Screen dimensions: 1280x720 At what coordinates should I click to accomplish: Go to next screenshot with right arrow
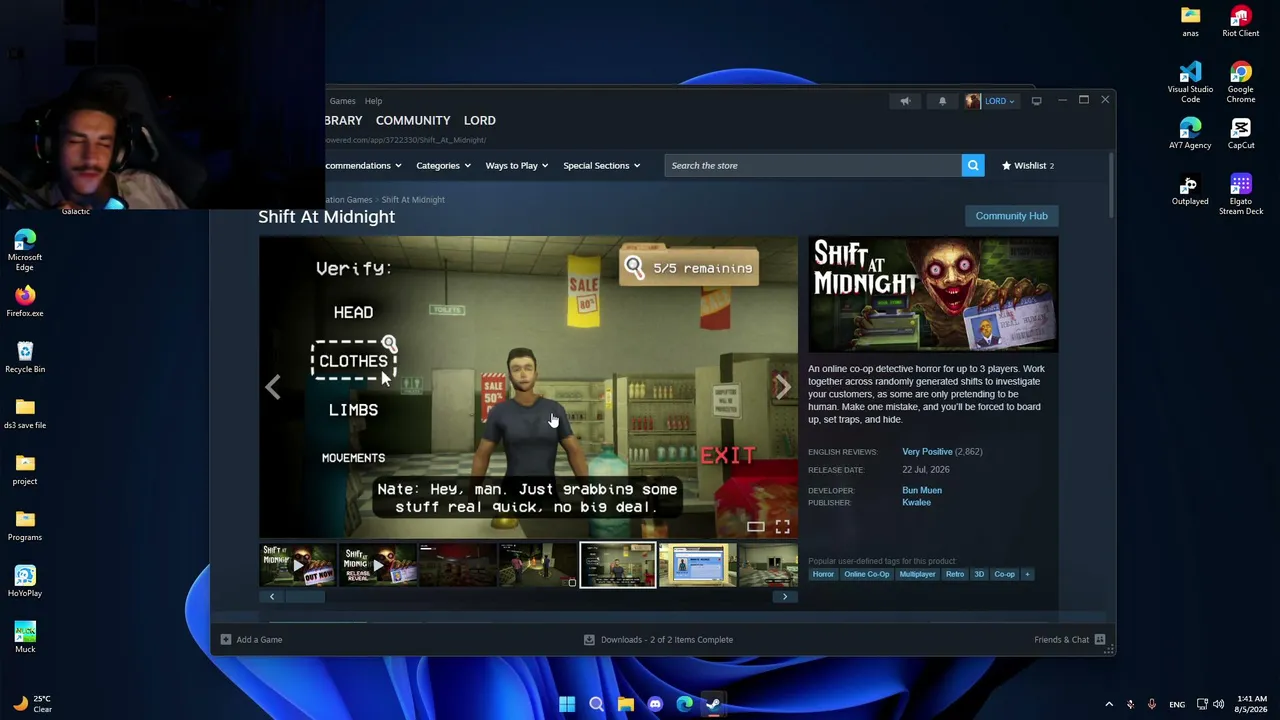783,387
